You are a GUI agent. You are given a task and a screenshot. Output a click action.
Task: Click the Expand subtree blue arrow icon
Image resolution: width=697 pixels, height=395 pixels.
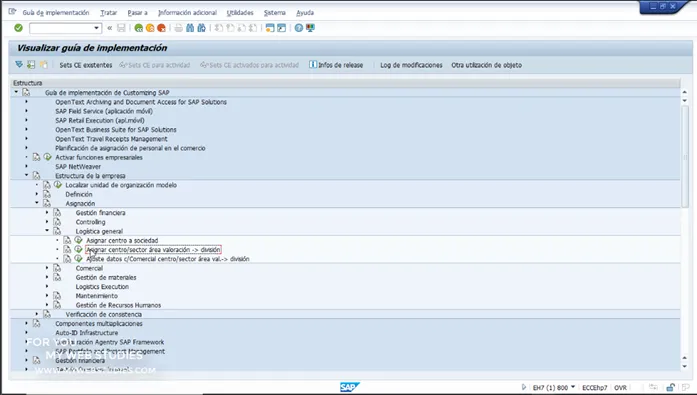19,65
